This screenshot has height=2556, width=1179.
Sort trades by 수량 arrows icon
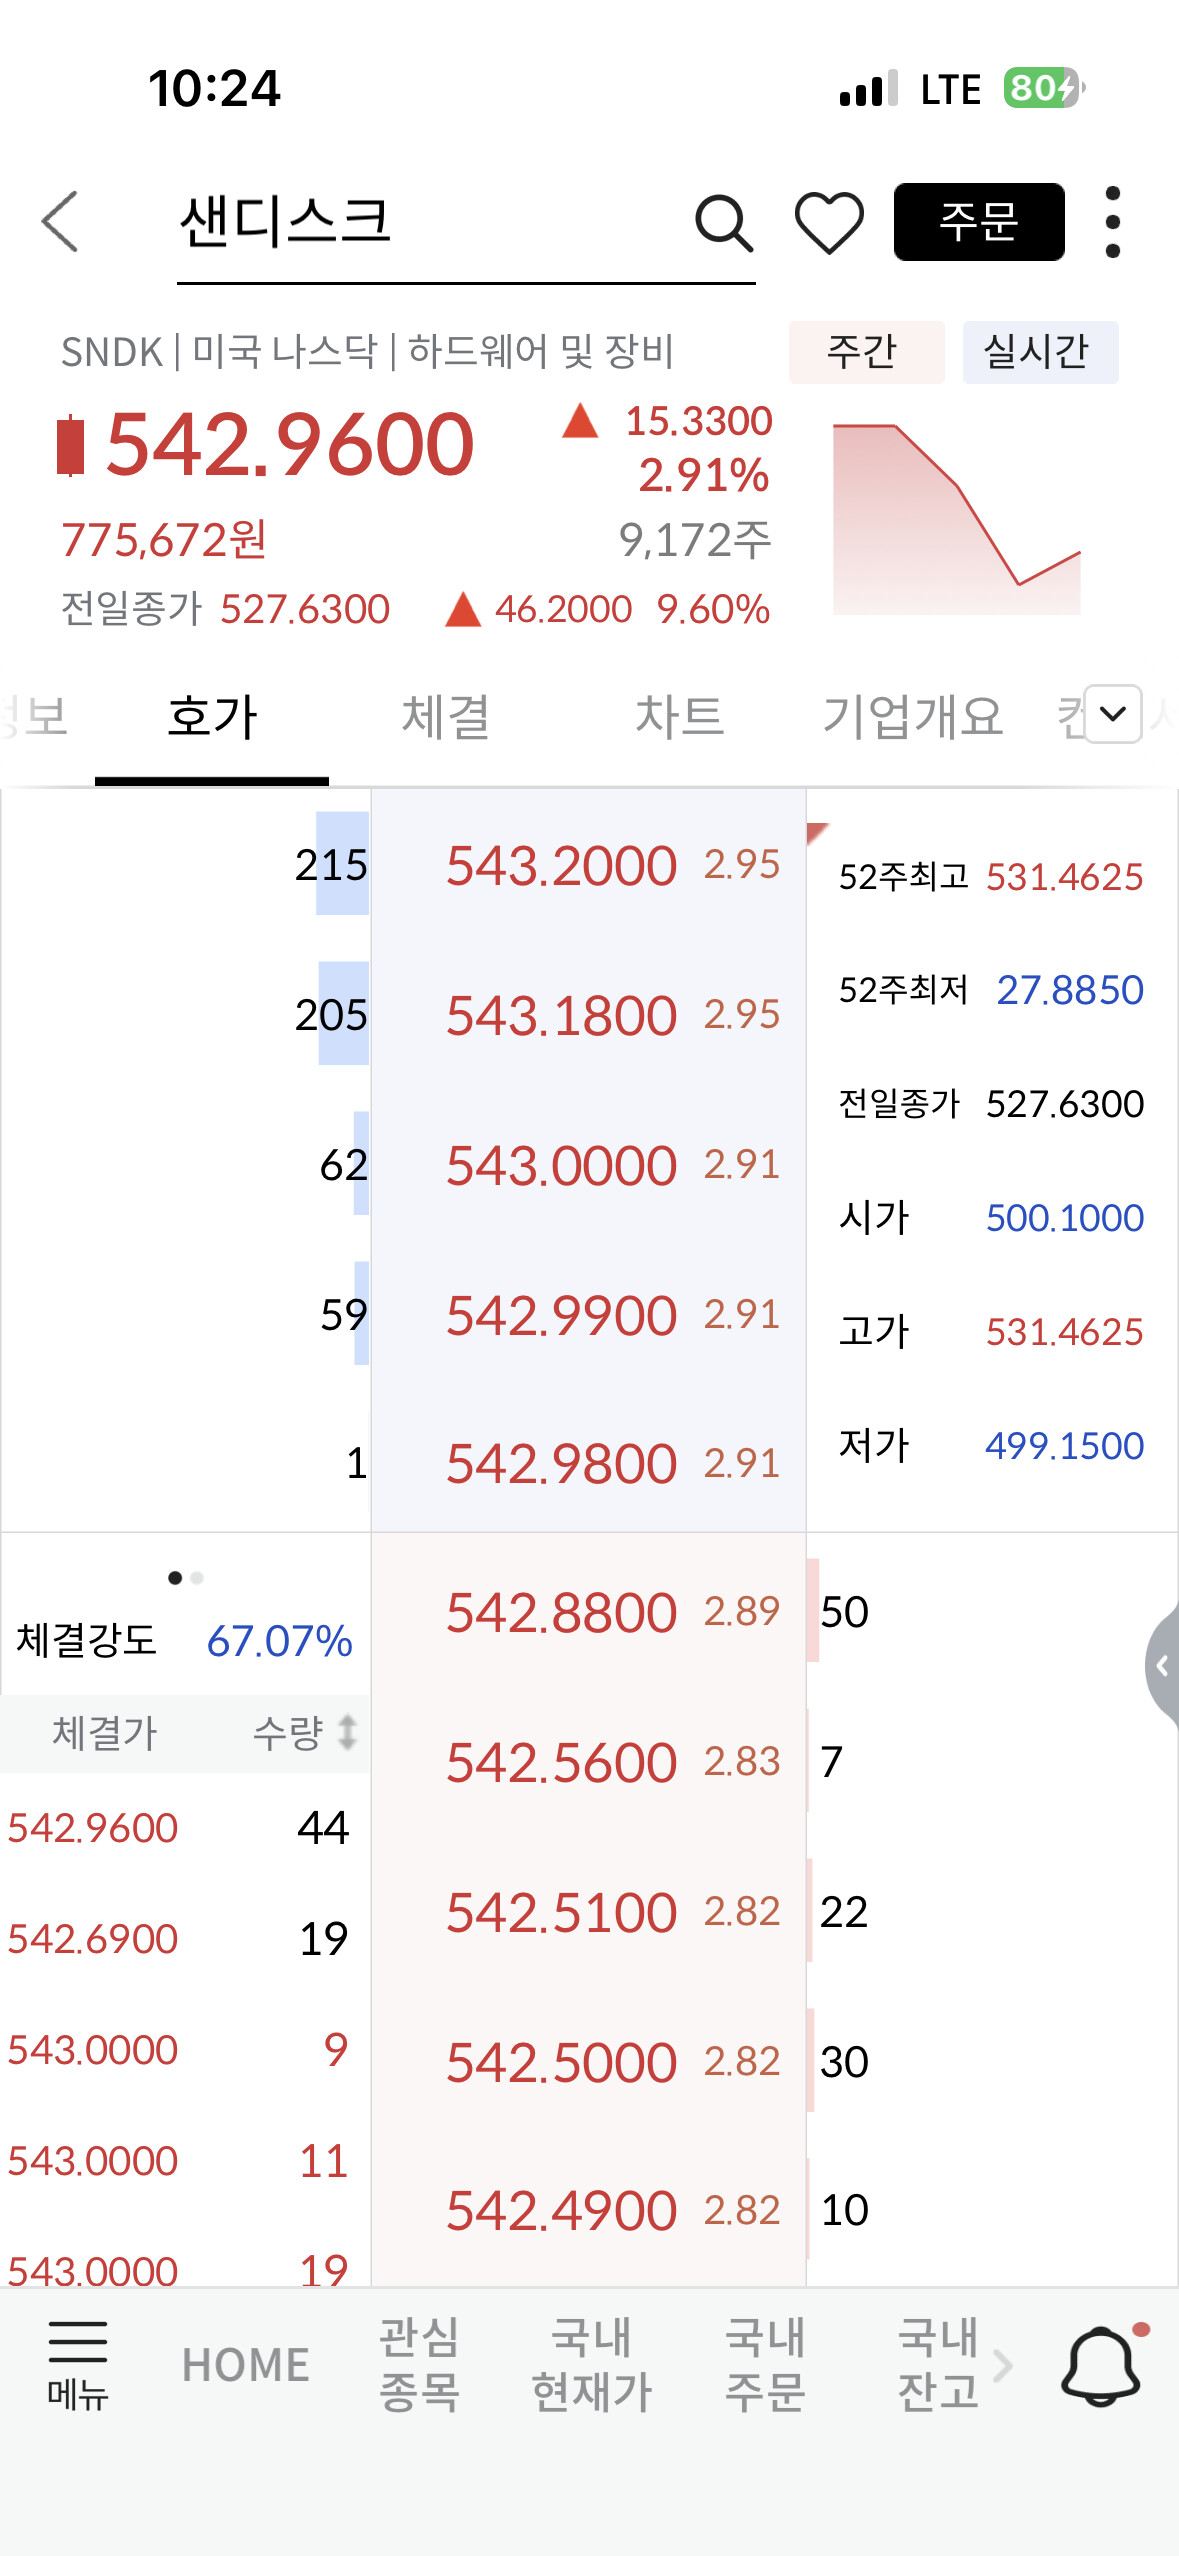pyautogui.click(x=347, y=1733)
